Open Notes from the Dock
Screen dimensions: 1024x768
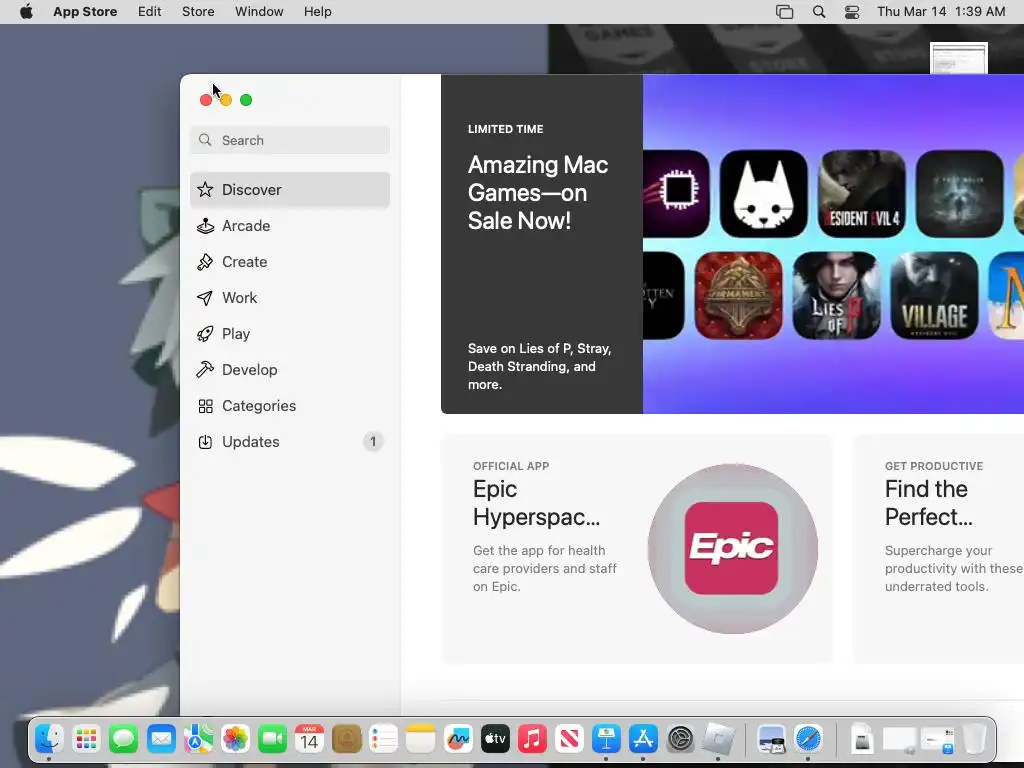(421, 739)
